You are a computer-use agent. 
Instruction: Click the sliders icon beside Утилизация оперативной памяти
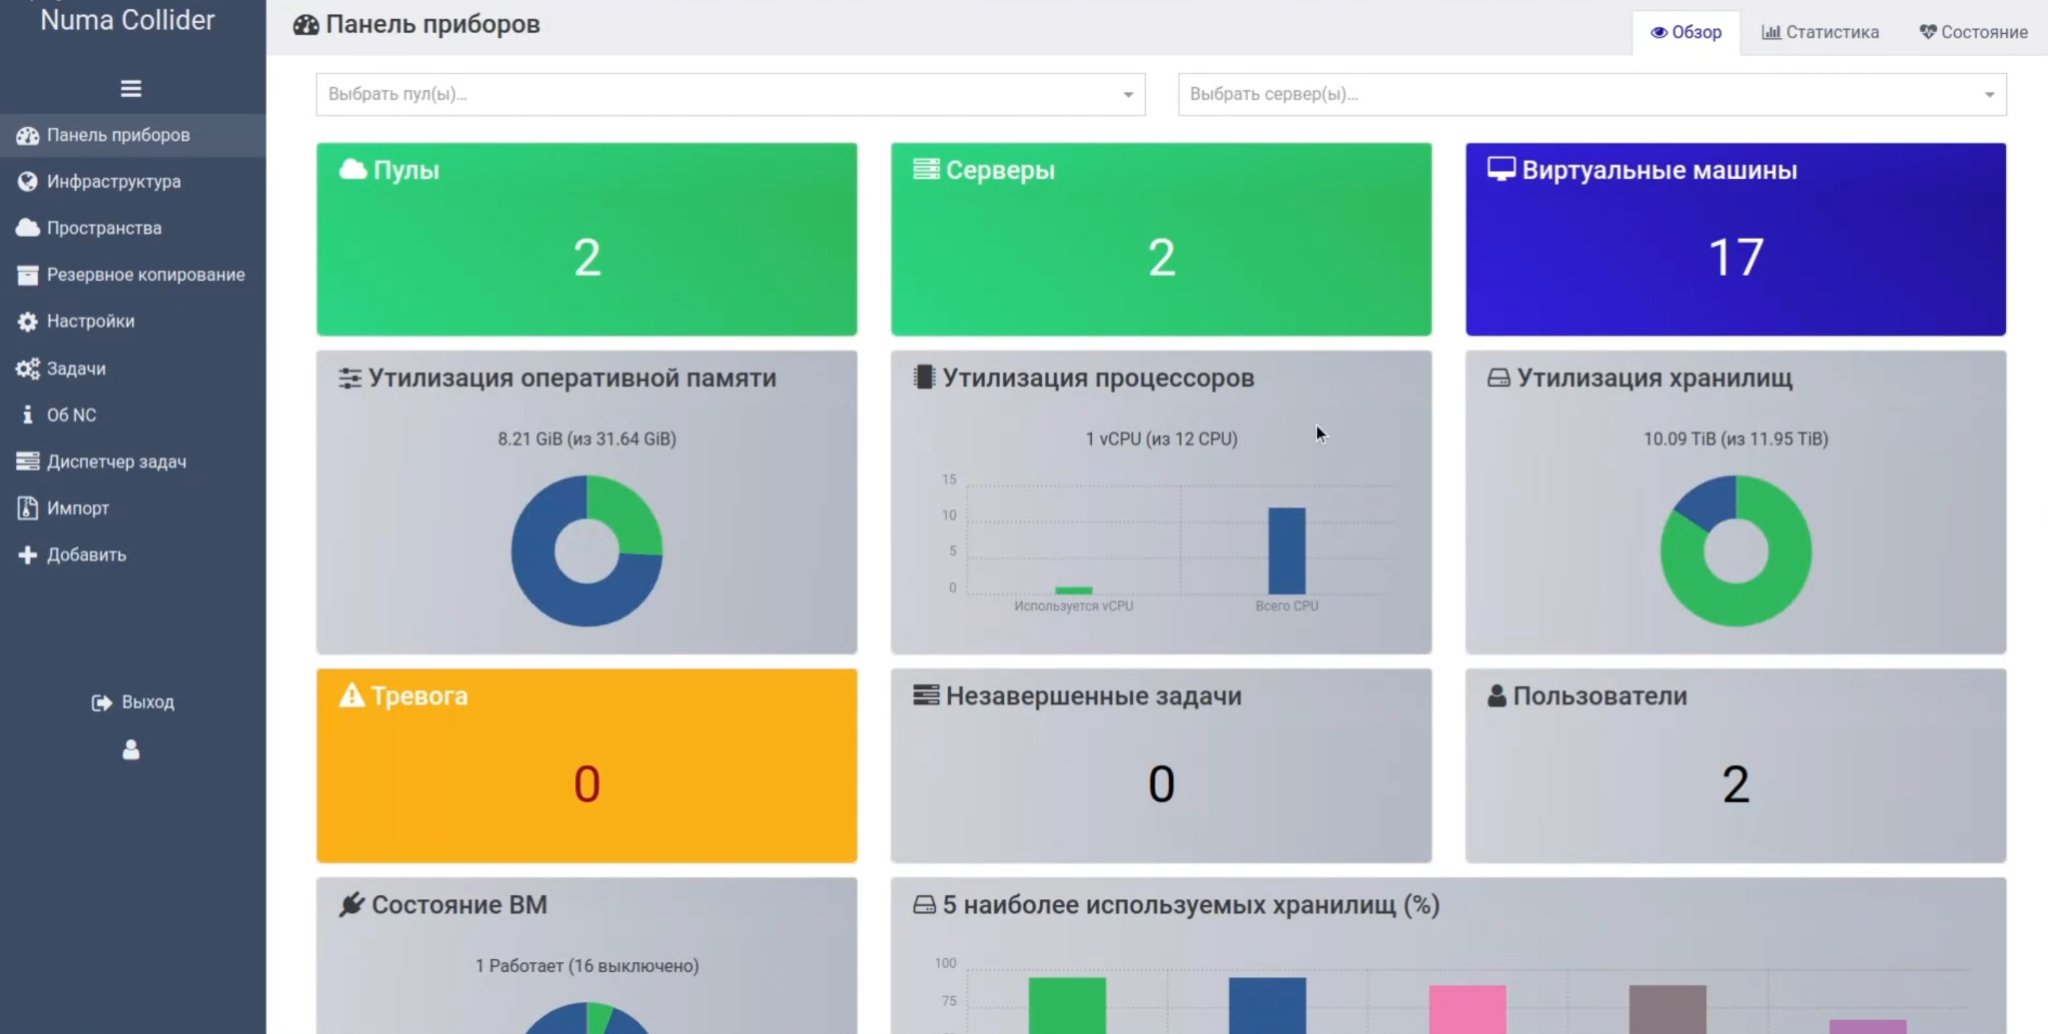pos(350,378)
